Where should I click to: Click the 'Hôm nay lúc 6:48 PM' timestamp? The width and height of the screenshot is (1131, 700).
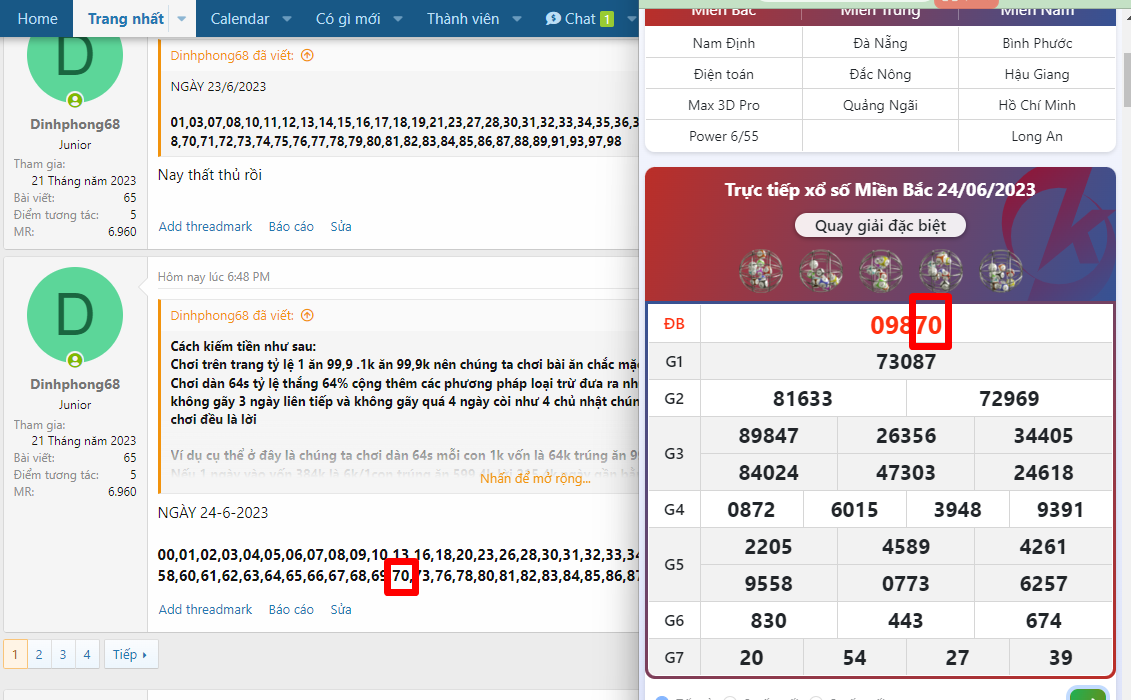(214, 277)
